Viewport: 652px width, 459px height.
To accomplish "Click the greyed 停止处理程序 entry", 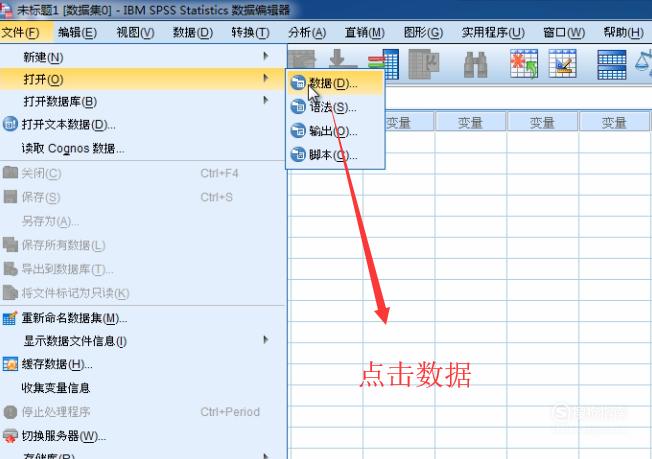I will (142, 412).
